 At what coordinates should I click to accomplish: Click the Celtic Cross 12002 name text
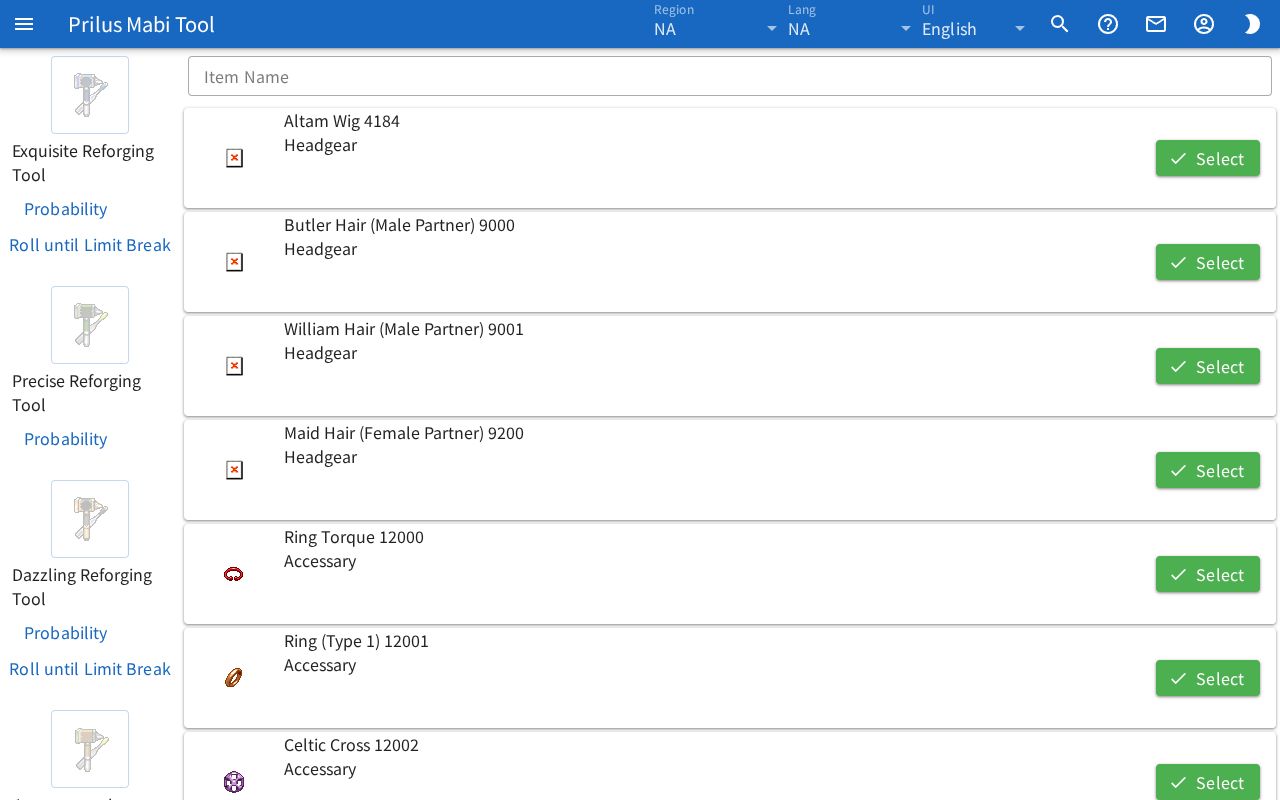351,745
